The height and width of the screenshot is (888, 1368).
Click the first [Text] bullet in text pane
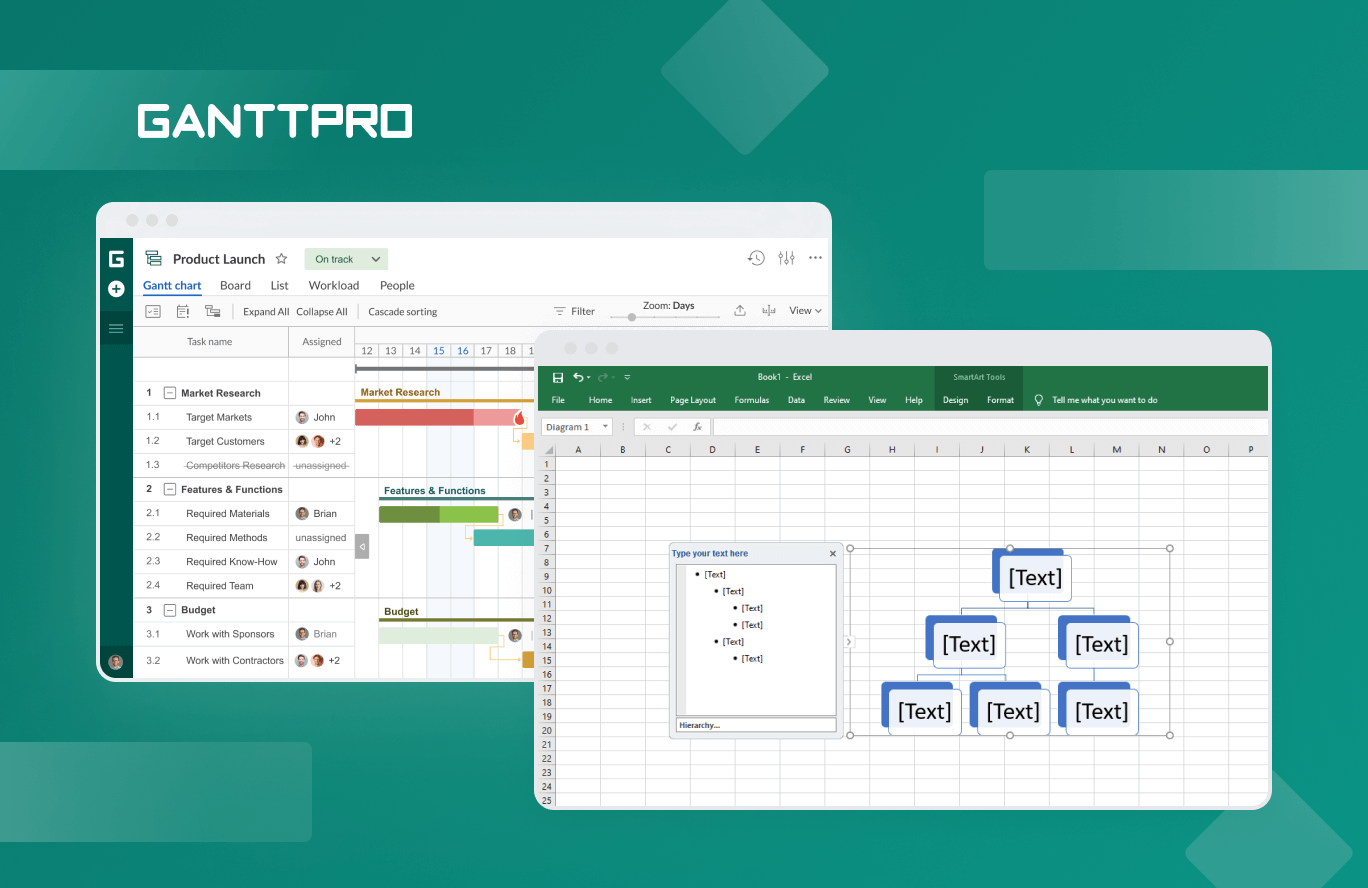pyautogui.click(x=715, y=575)
